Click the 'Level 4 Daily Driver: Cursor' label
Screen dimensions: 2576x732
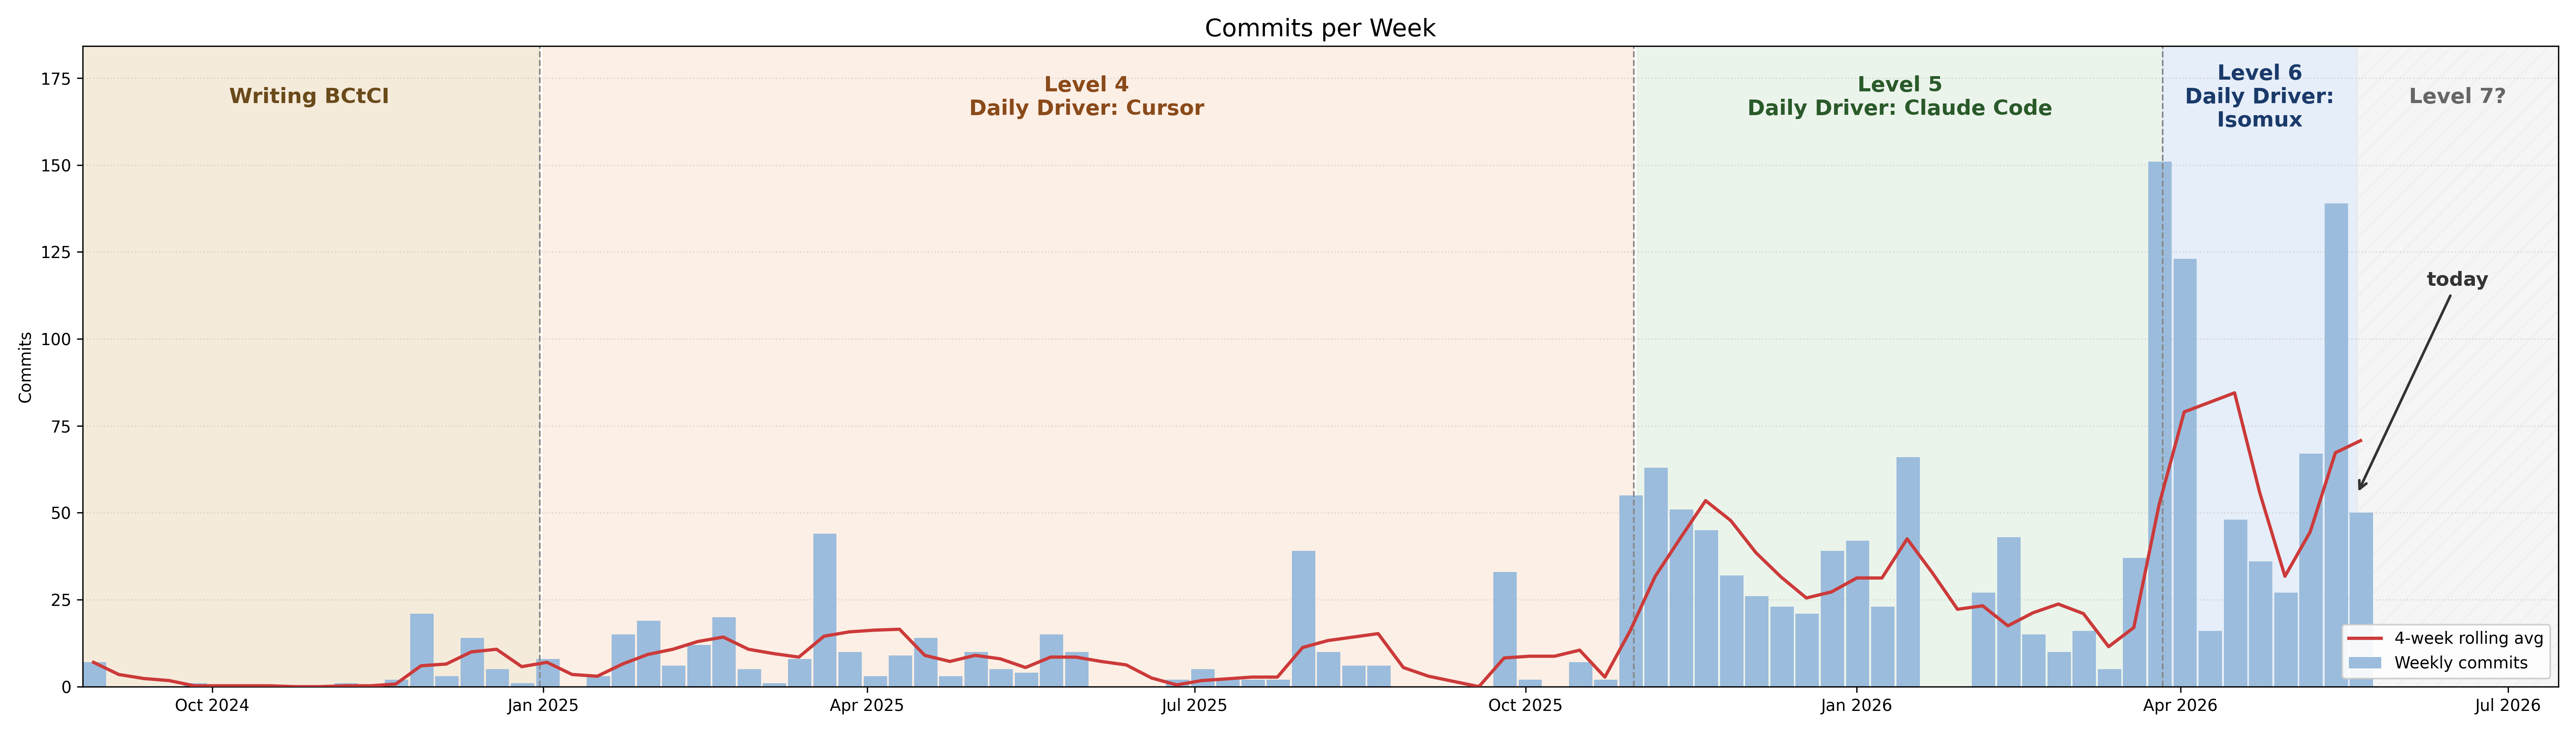1086,96
